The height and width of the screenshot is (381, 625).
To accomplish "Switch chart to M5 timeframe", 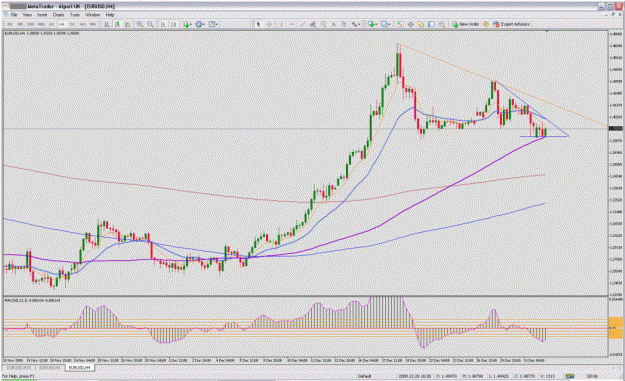I will (x=20, y=24).
